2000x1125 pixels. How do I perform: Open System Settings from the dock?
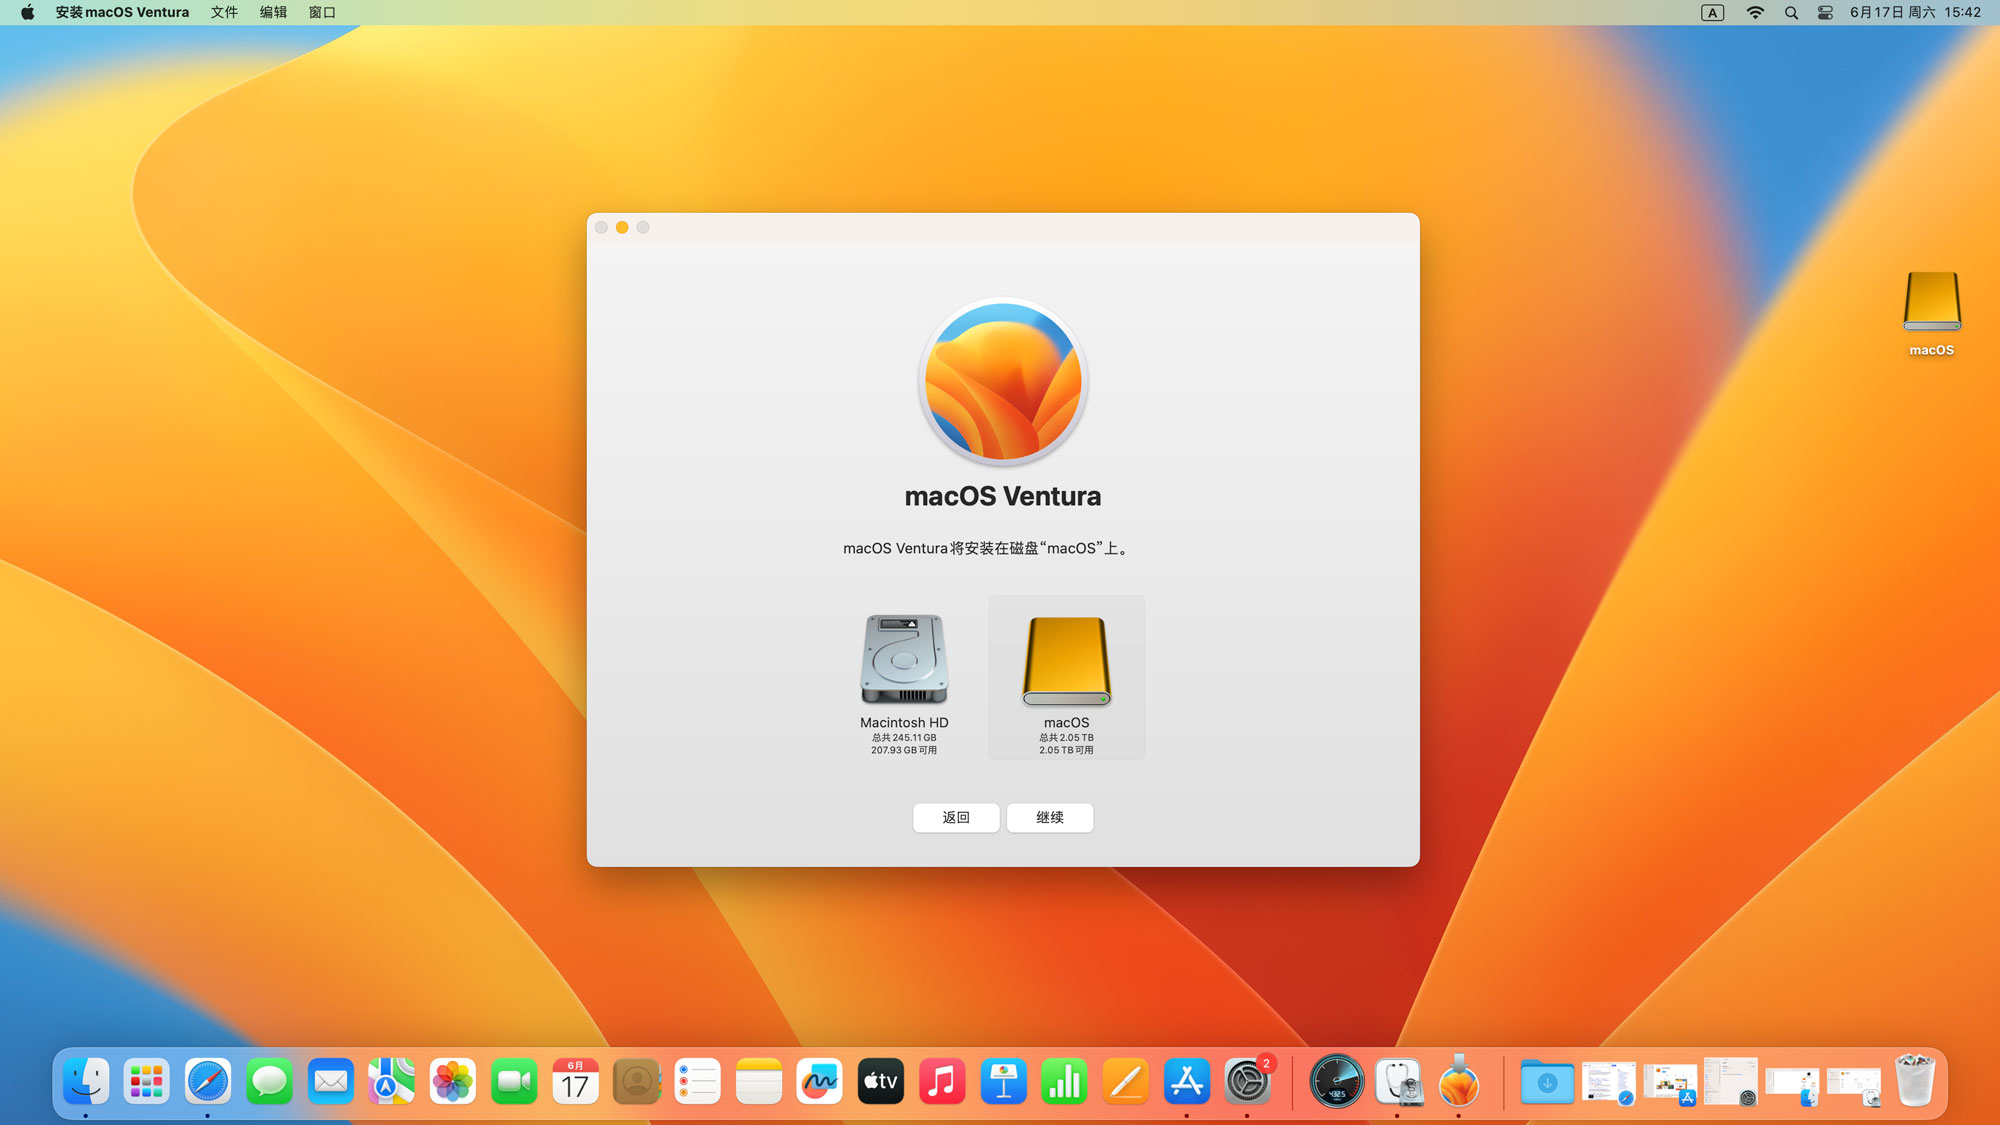point(1247,1082)
